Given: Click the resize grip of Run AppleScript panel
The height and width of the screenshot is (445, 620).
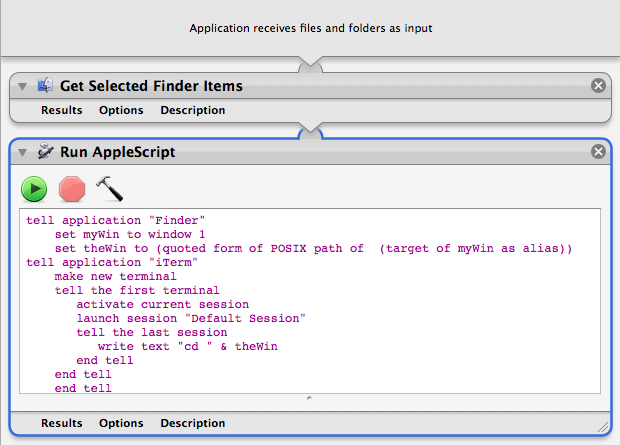Looking at the screenshot, I should [603, 427].
